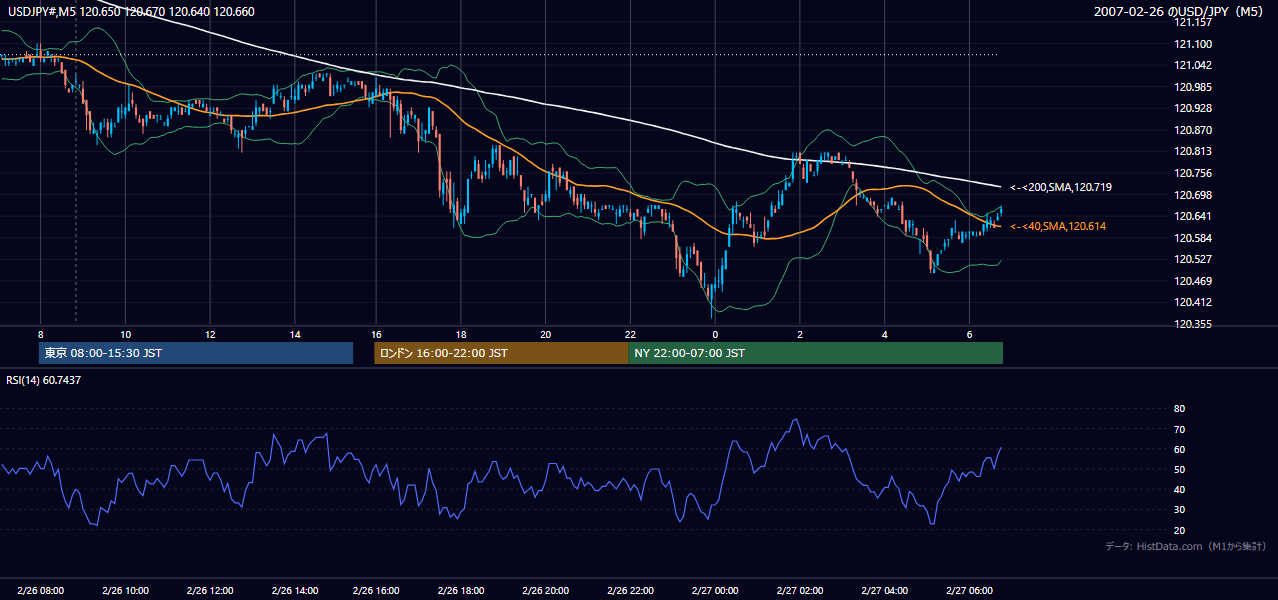The width and height of the screenshot is (1278, 600).
Task: Click the 120.355 price axis label
Action: pyautogui.click(x=1193, y=324)
